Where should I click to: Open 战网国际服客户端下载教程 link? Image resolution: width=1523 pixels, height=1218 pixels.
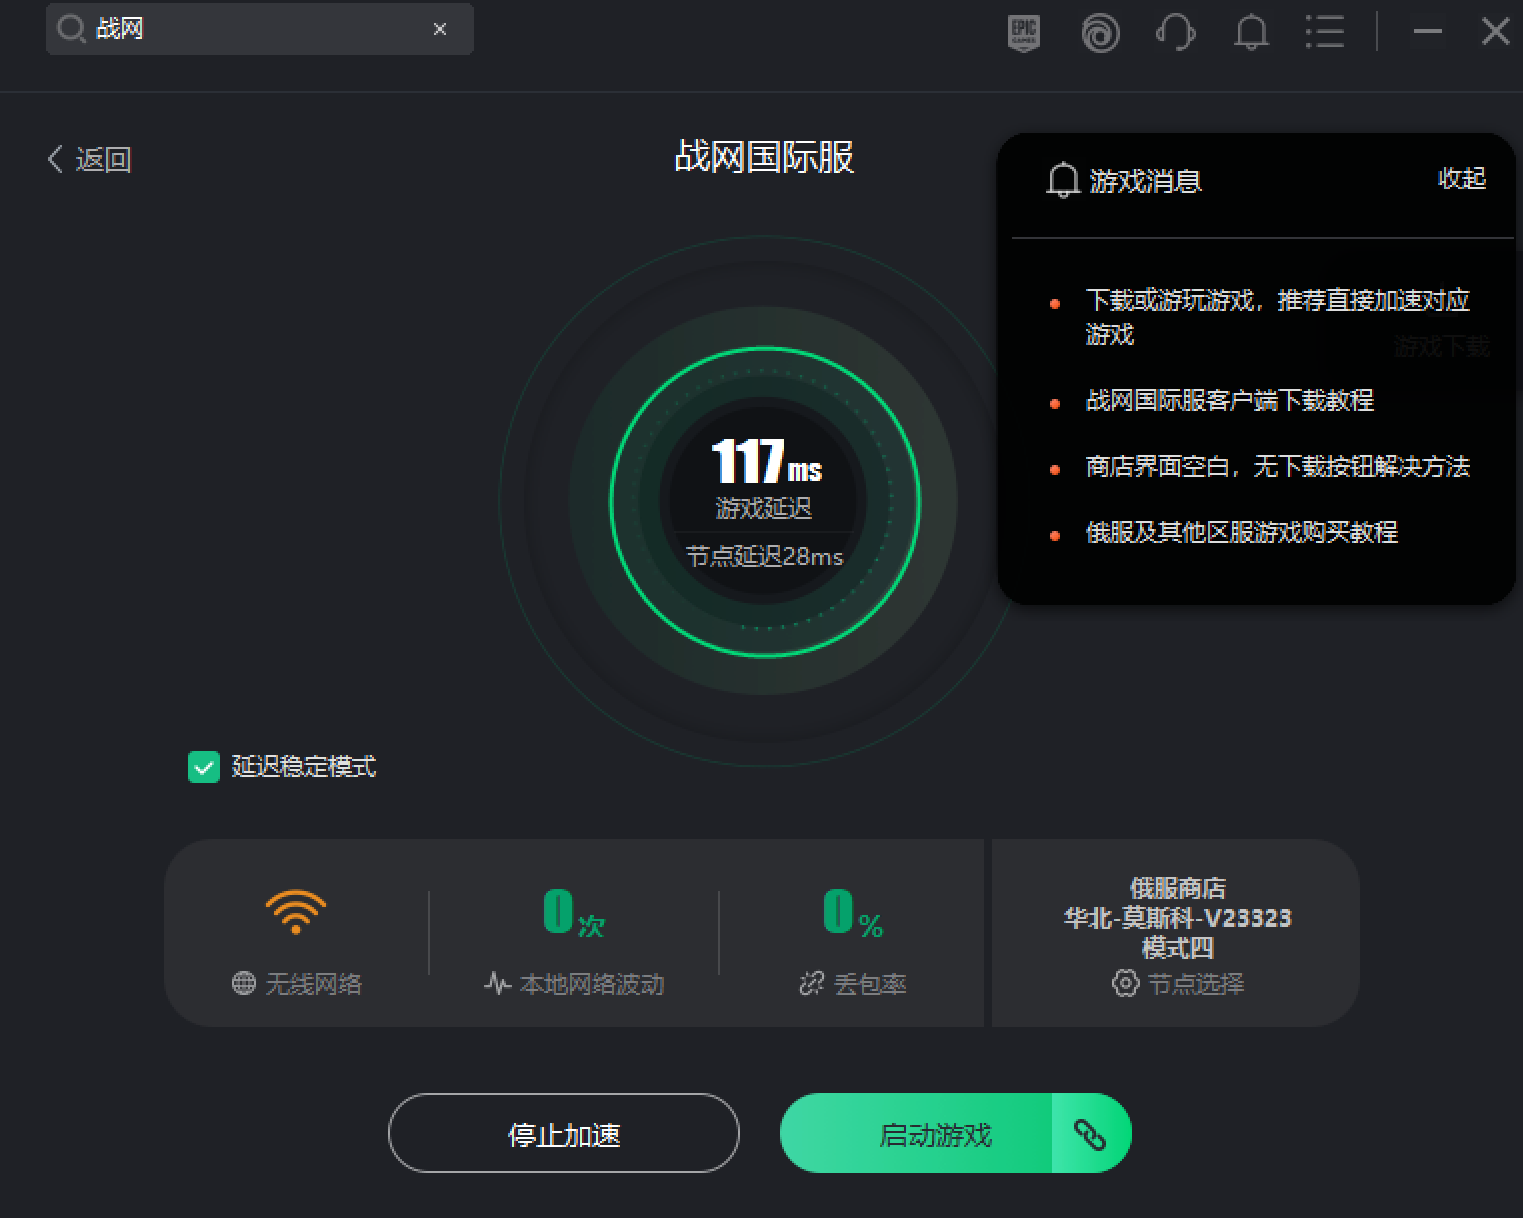coord(1230,401)
